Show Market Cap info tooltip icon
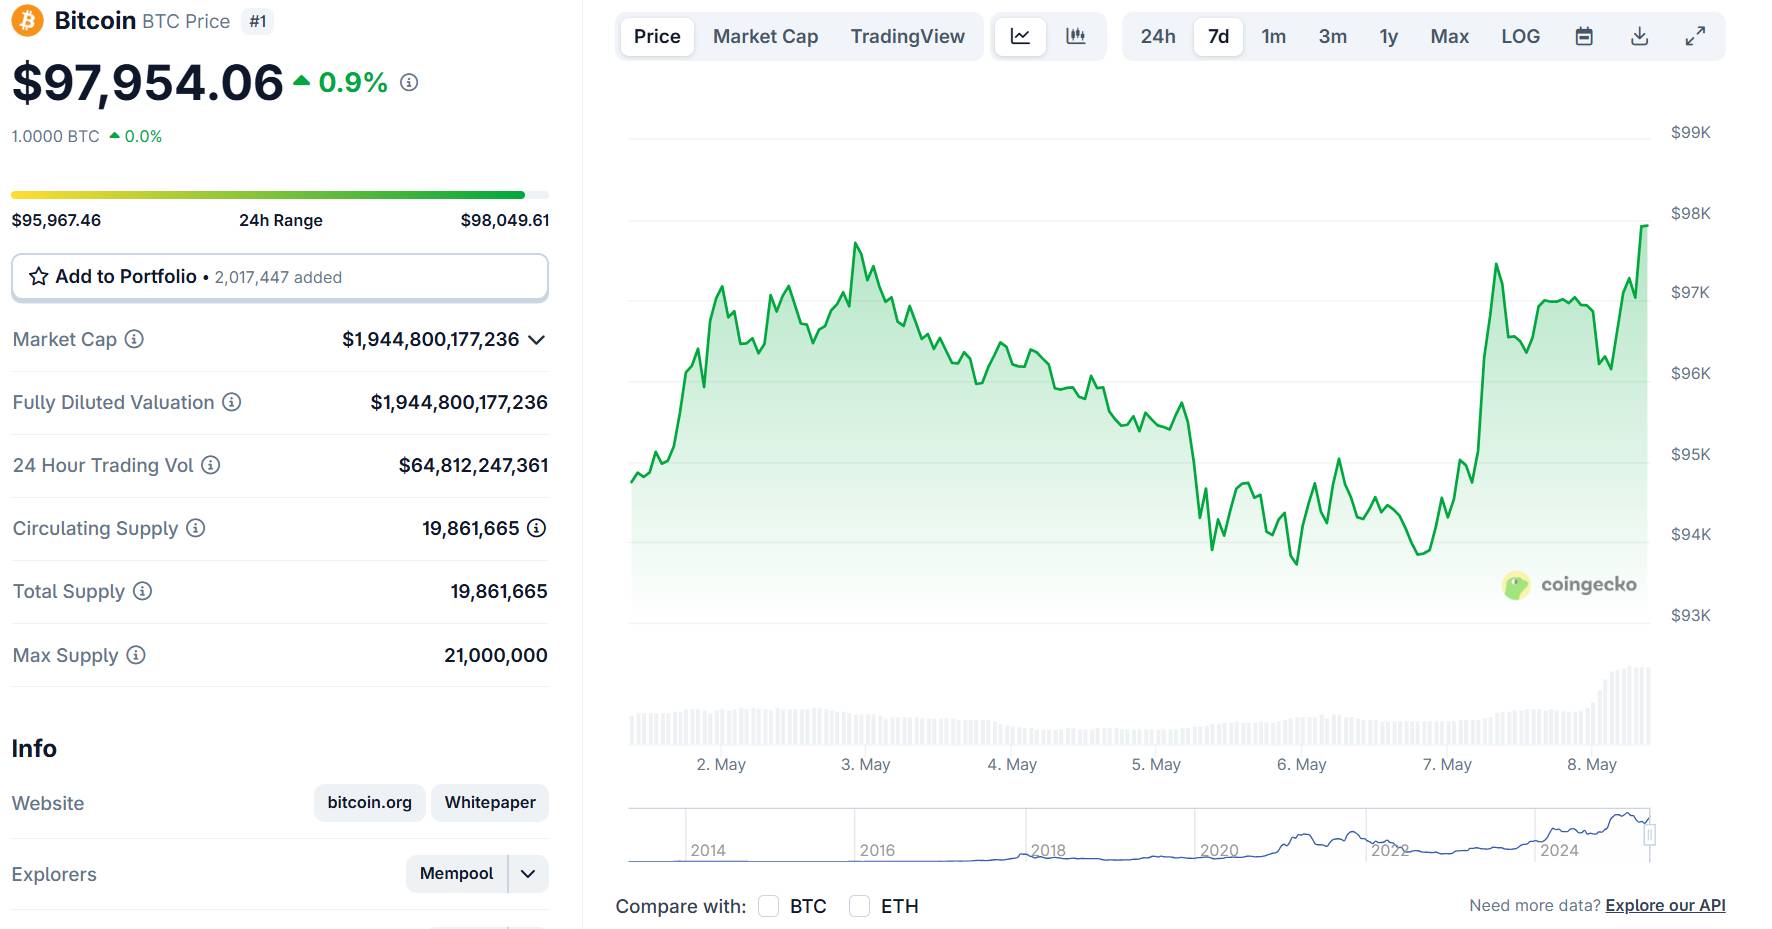The height and width of the screenshot is (929, 1772). 134,339
